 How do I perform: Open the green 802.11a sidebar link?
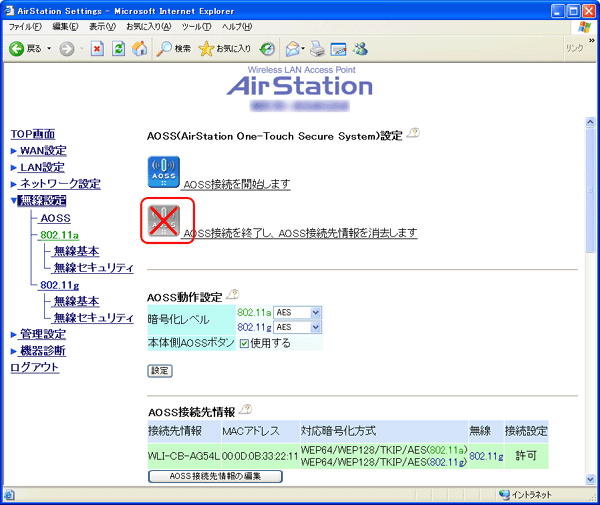(59, 235)
